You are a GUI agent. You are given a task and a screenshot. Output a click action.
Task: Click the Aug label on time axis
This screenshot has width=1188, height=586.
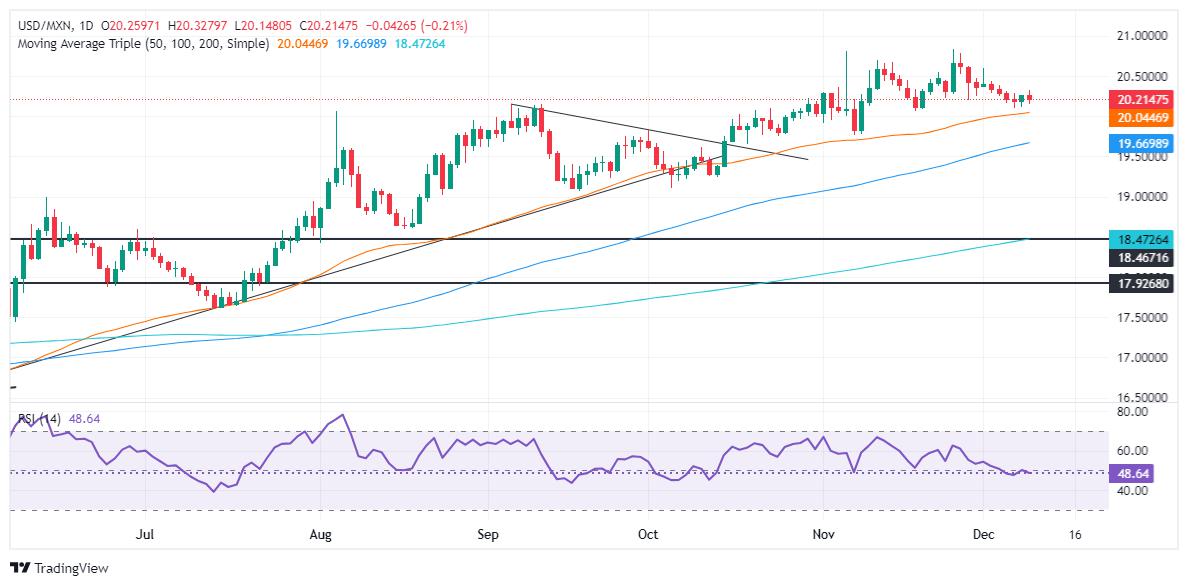[x=322, y=535]
